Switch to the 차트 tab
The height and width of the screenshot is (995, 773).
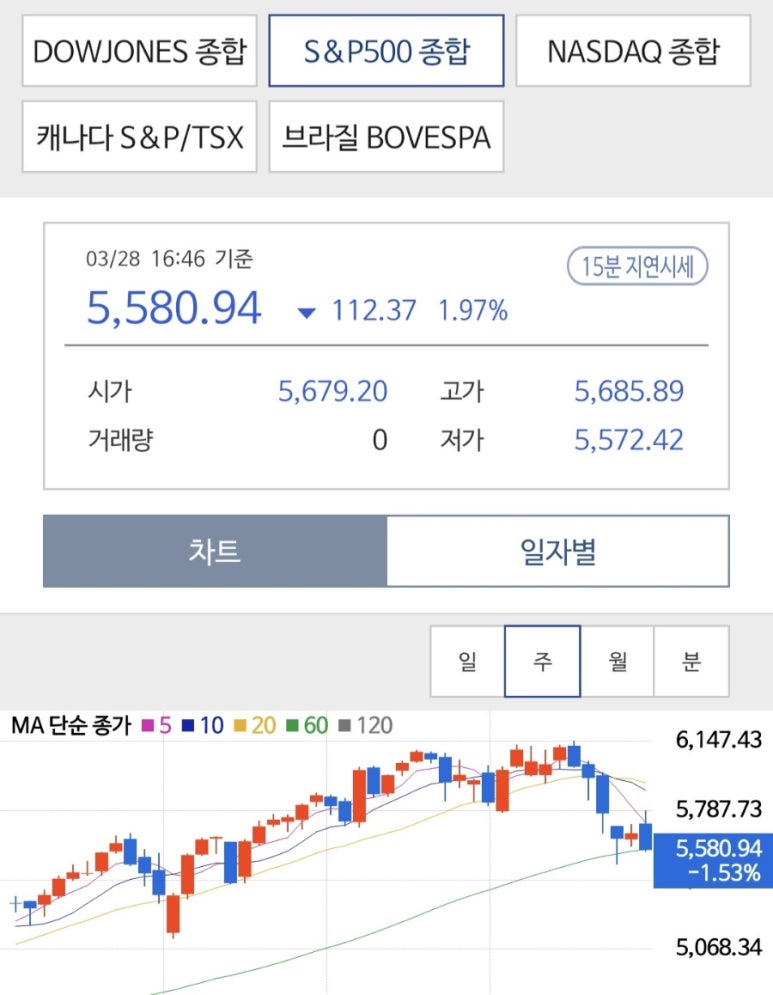click(215, 551)
